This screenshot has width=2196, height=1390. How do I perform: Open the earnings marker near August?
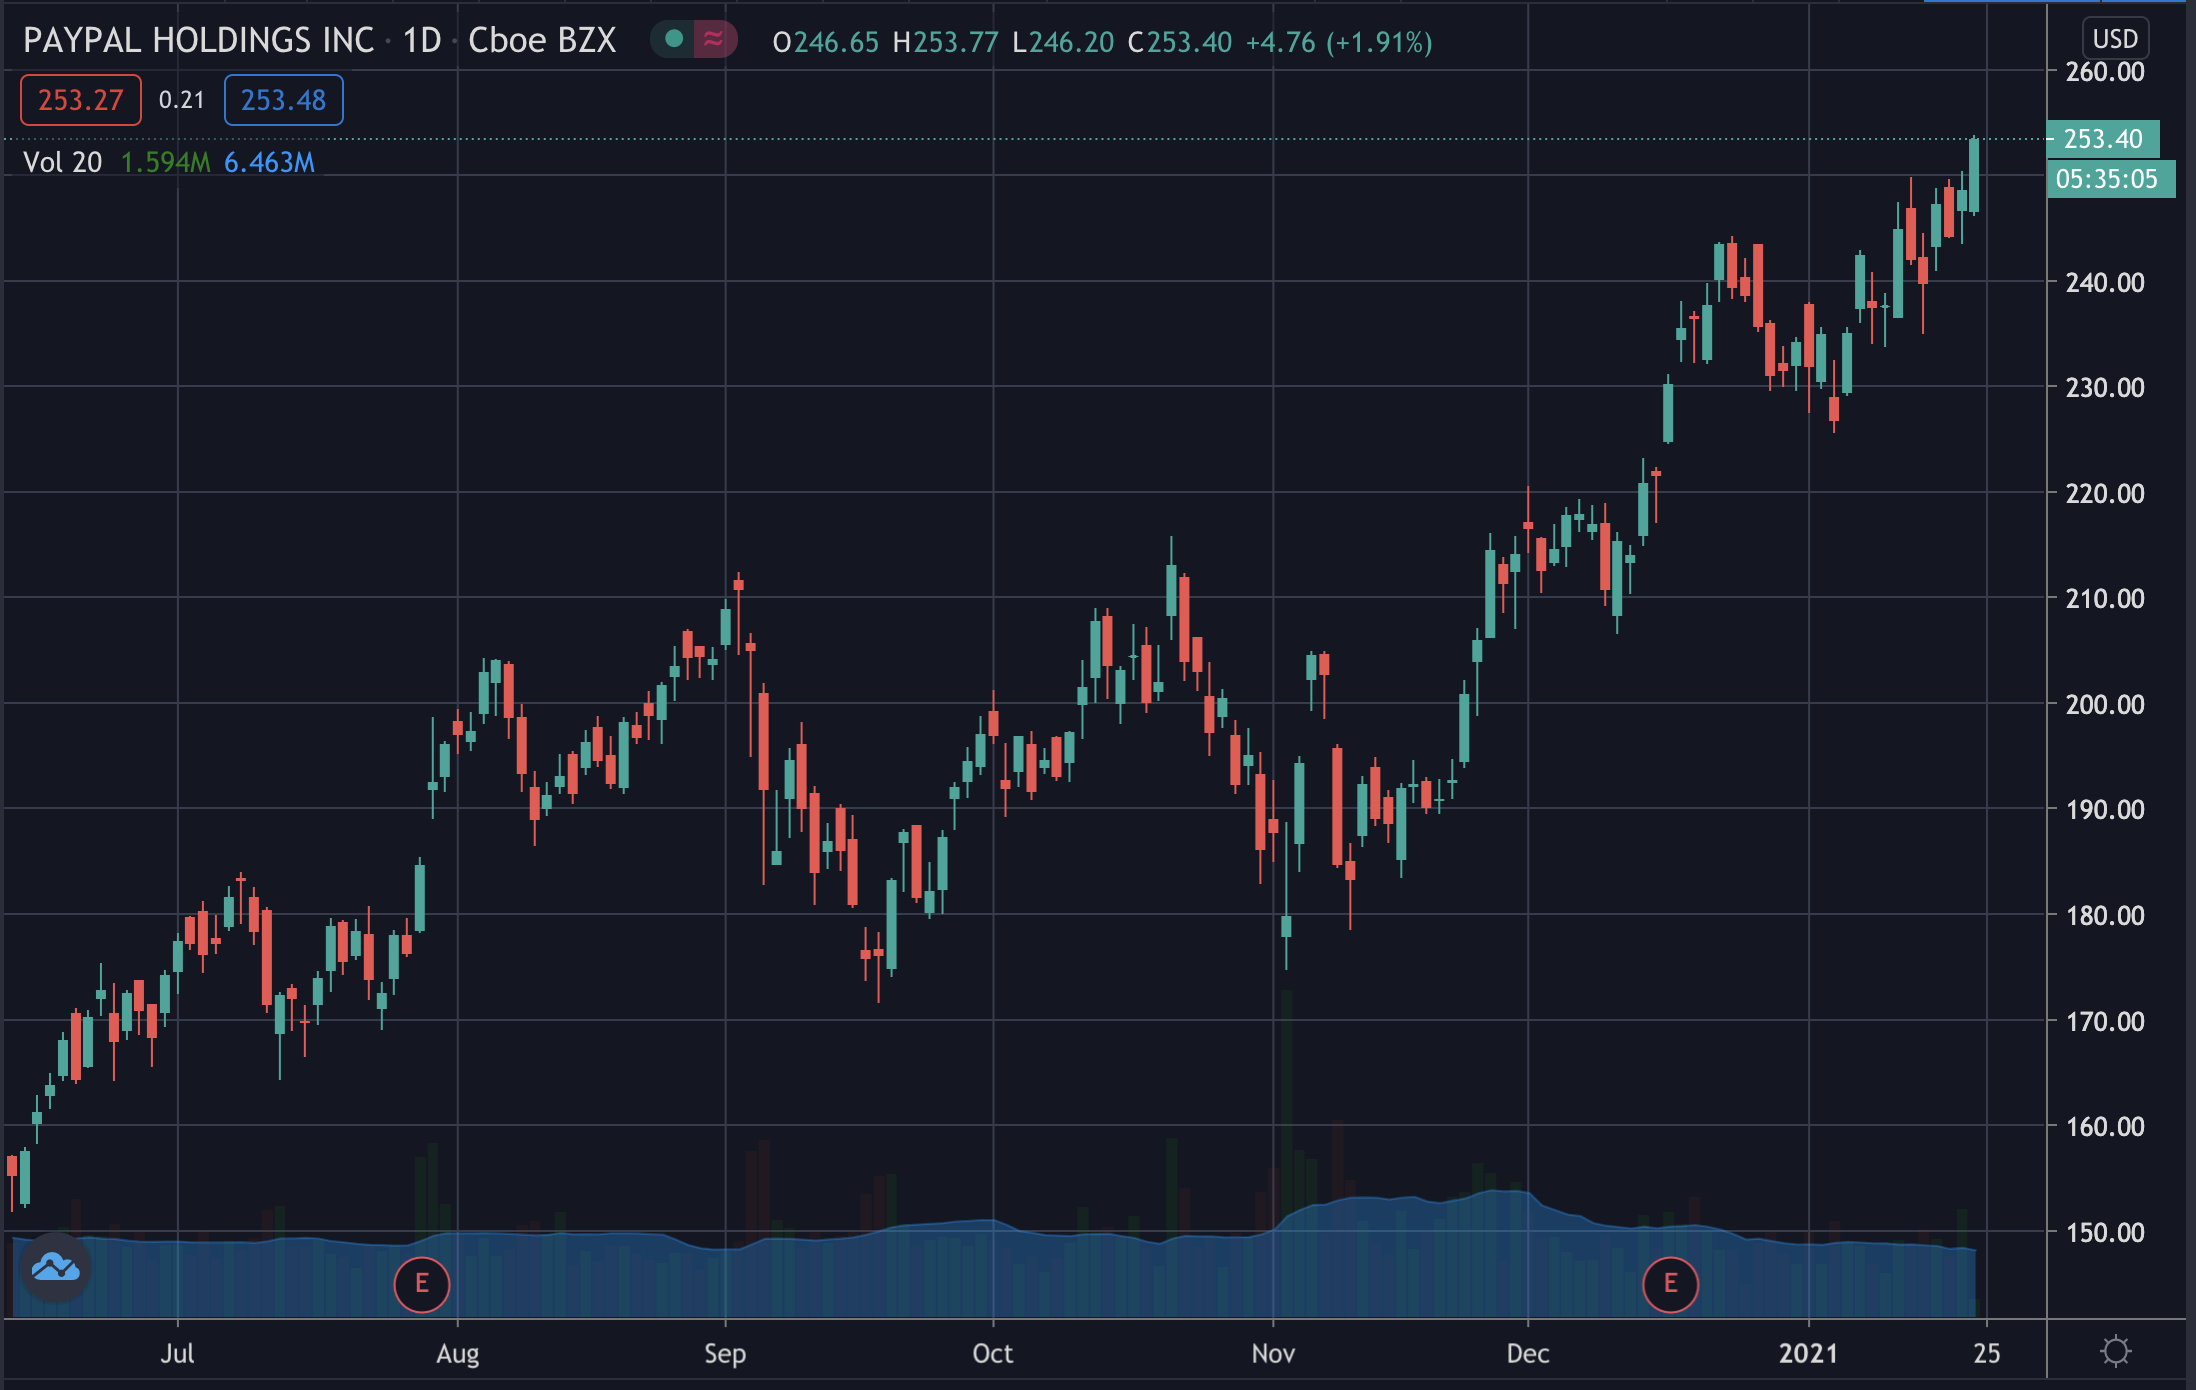click(422, 1284)
